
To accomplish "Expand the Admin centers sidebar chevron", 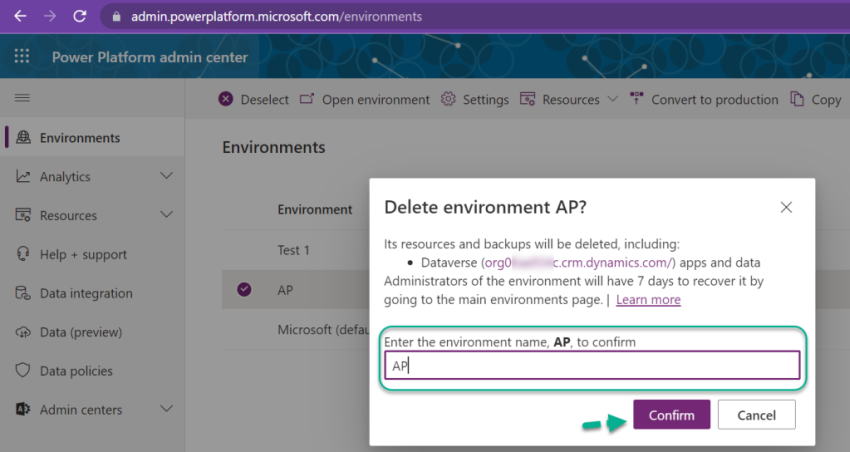I will [x=166, y=409].
